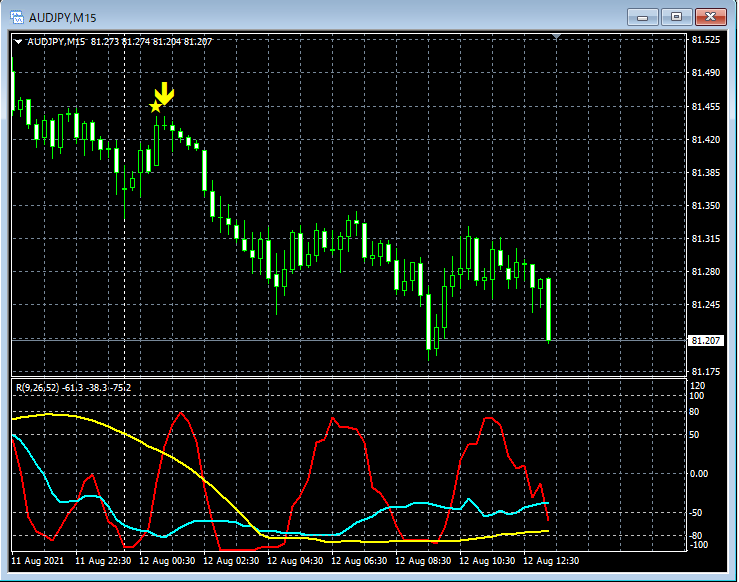Screen dimensions: 739x582
Task: Open the AUDJPY,M15 one-click trading arrow
Action: (18, 41)
